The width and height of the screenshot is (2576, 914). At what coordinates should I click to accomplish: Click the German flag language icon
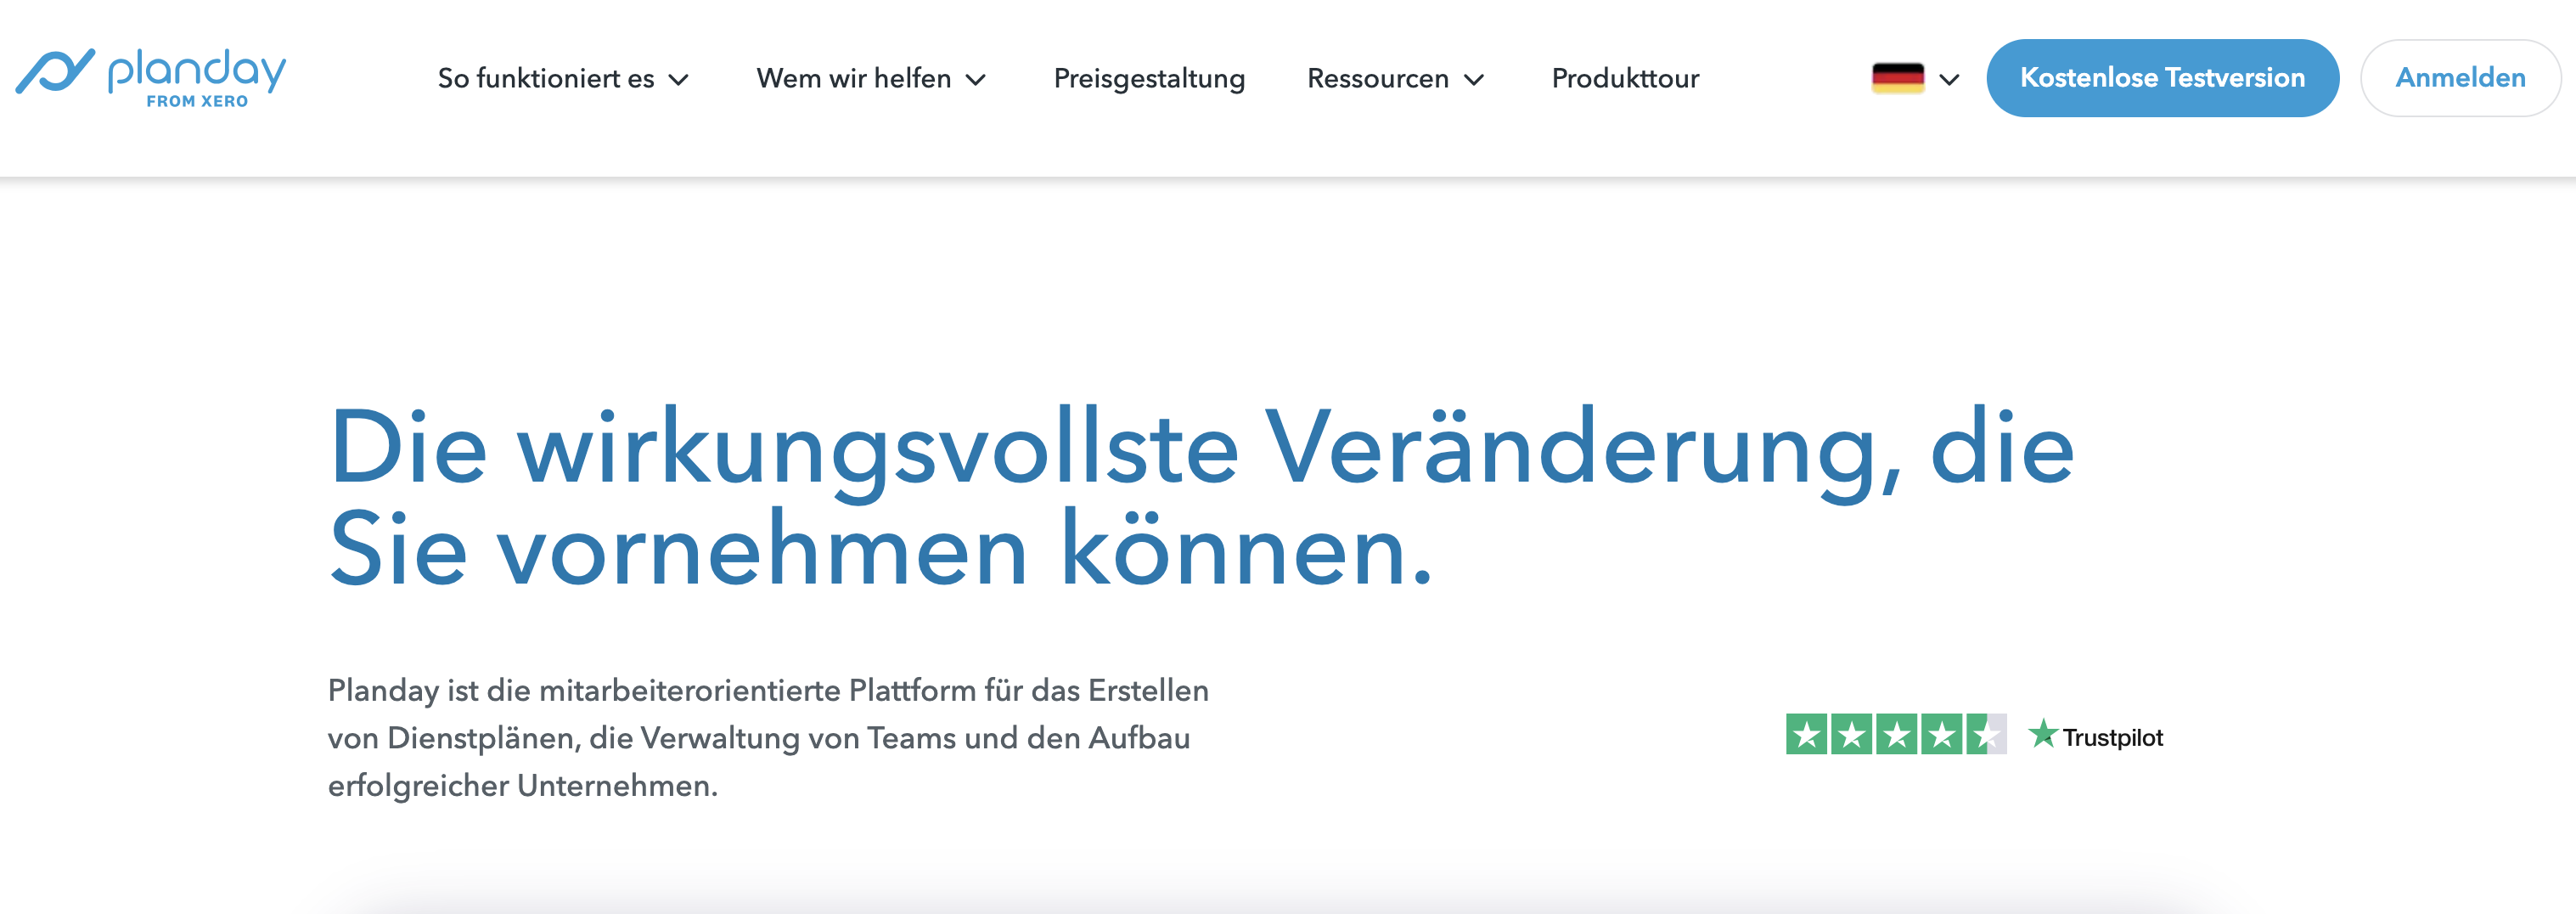[x=1897, y=78]
